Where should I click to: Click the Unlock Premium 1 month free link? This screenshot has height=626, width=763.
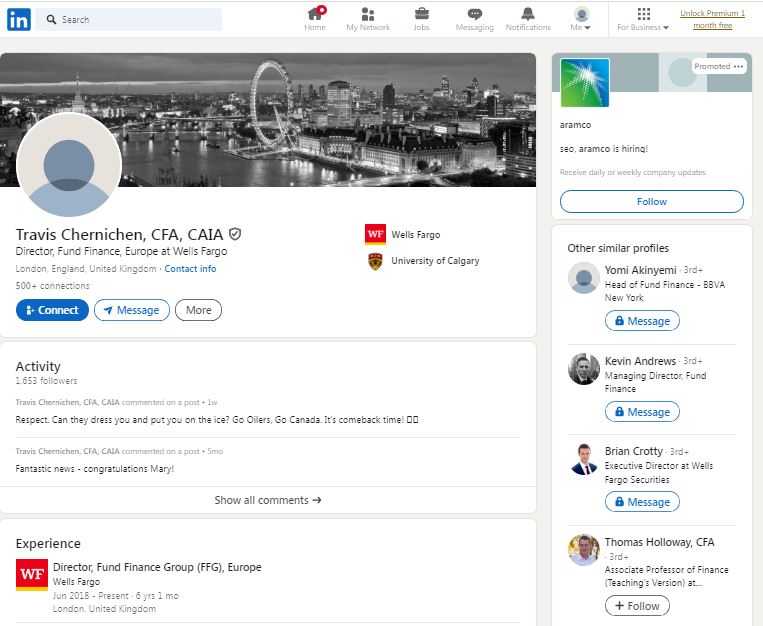[x=712, y=19]
